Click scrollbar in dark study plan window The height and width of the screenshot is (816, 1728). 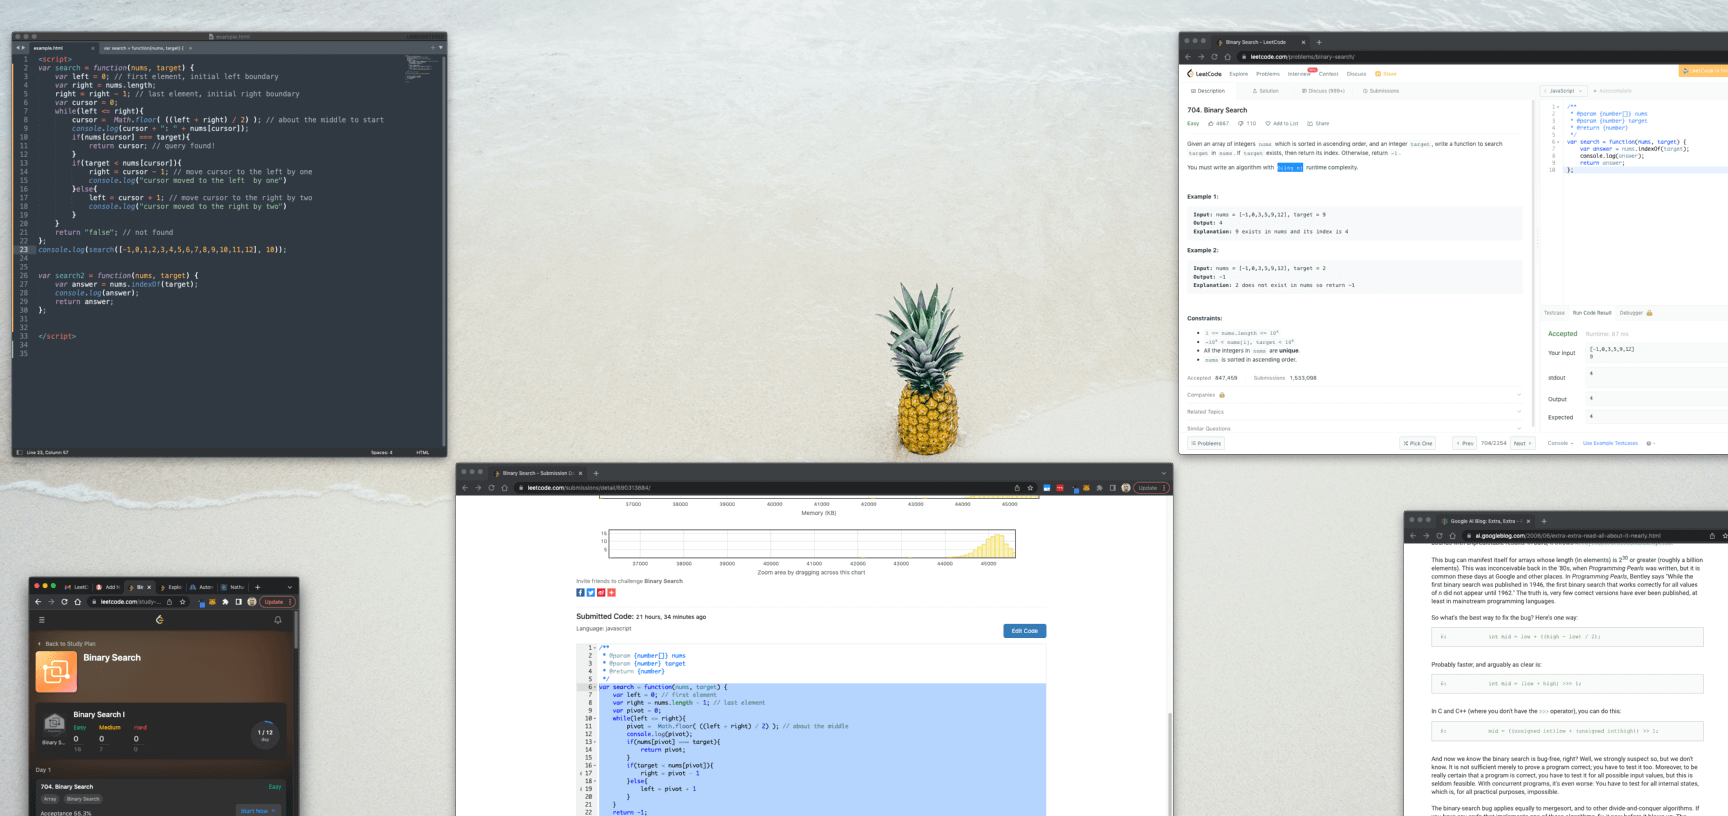point(296,630)
